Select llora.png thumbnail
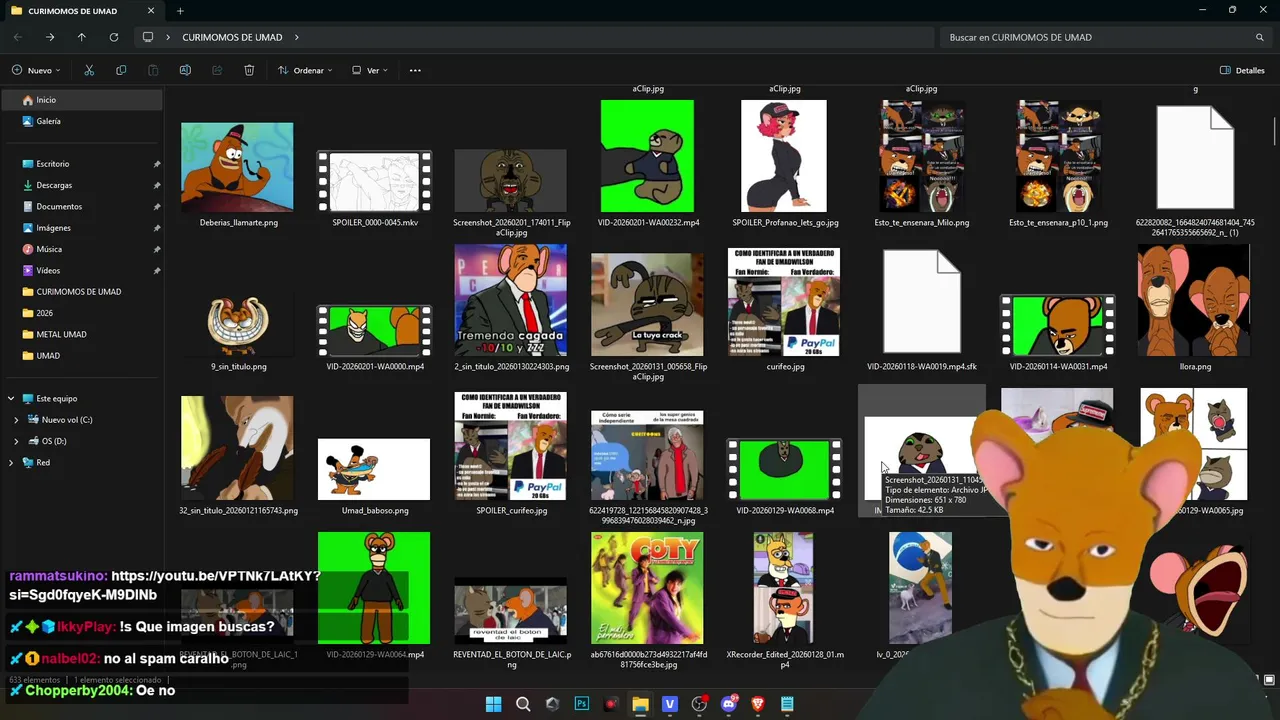This screenshot has width=1280, height=720. 1194,300
